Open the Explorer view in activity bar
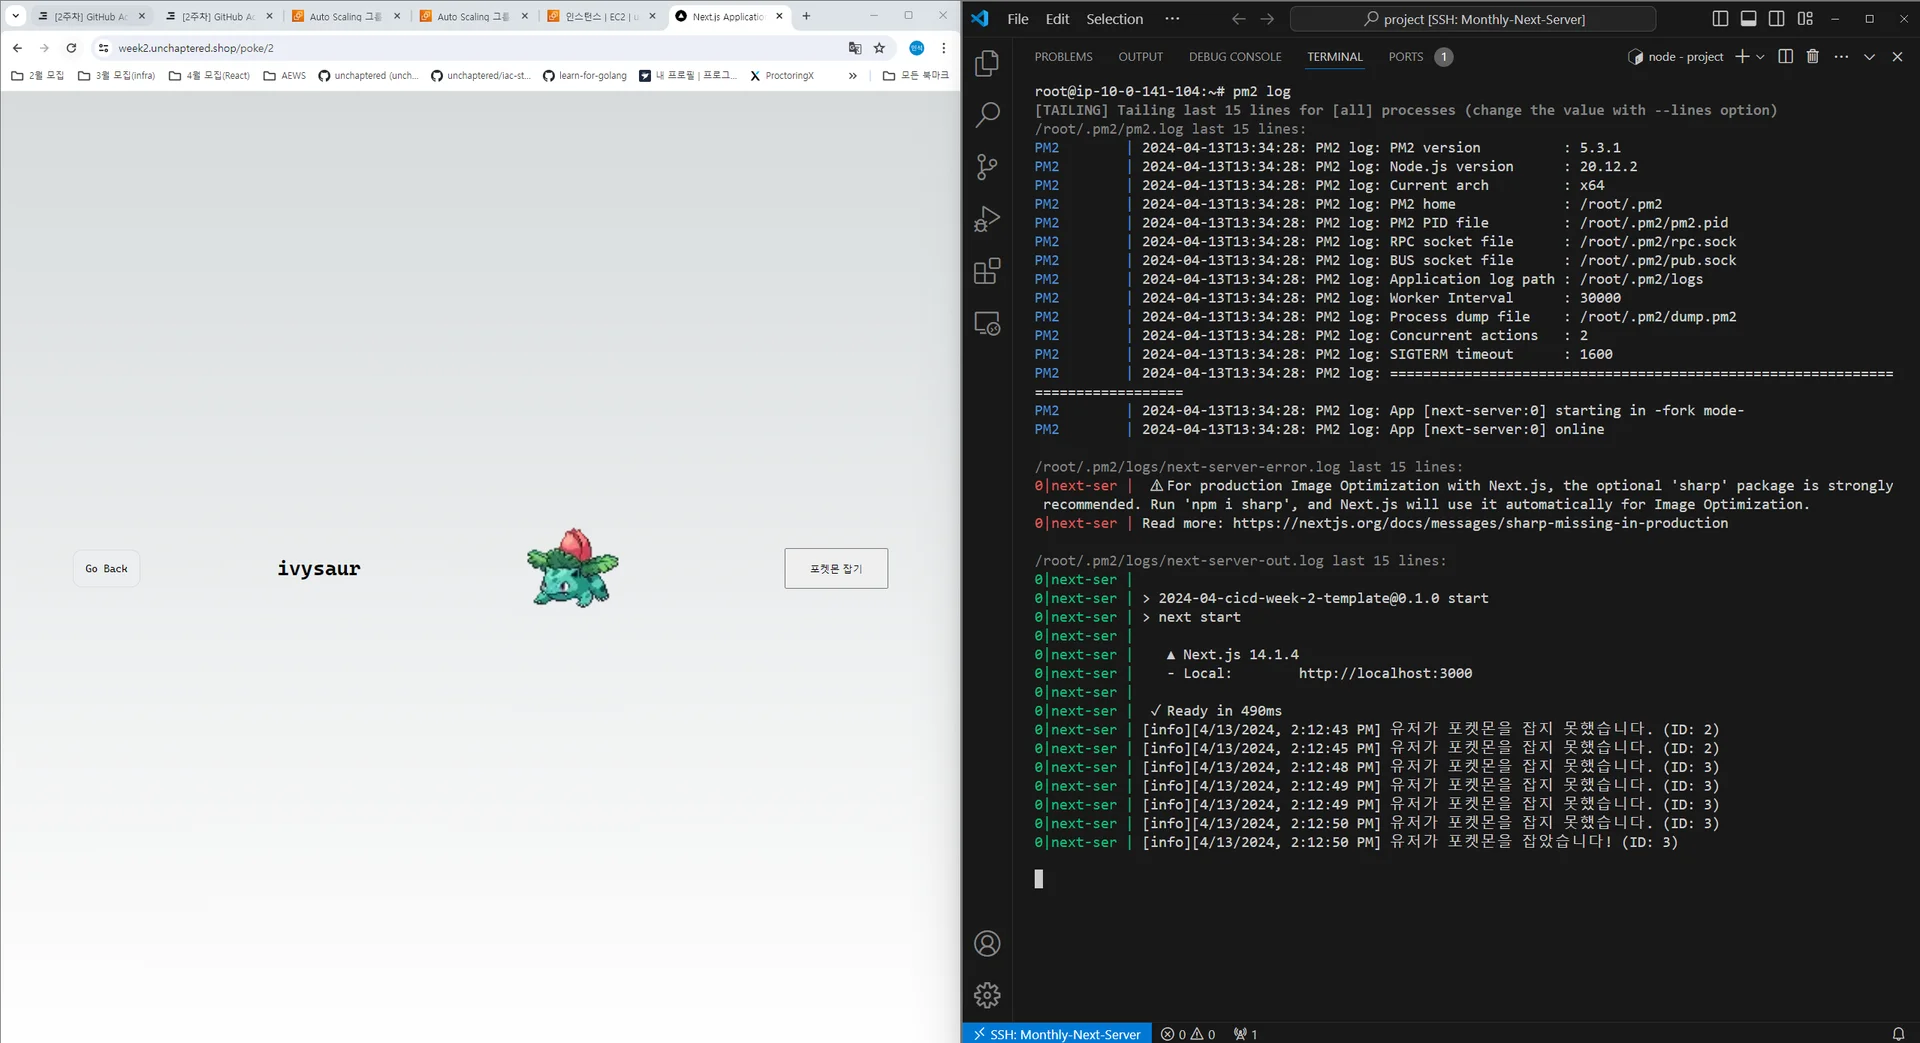1920x1043 pixels. [x=987, y=63]
